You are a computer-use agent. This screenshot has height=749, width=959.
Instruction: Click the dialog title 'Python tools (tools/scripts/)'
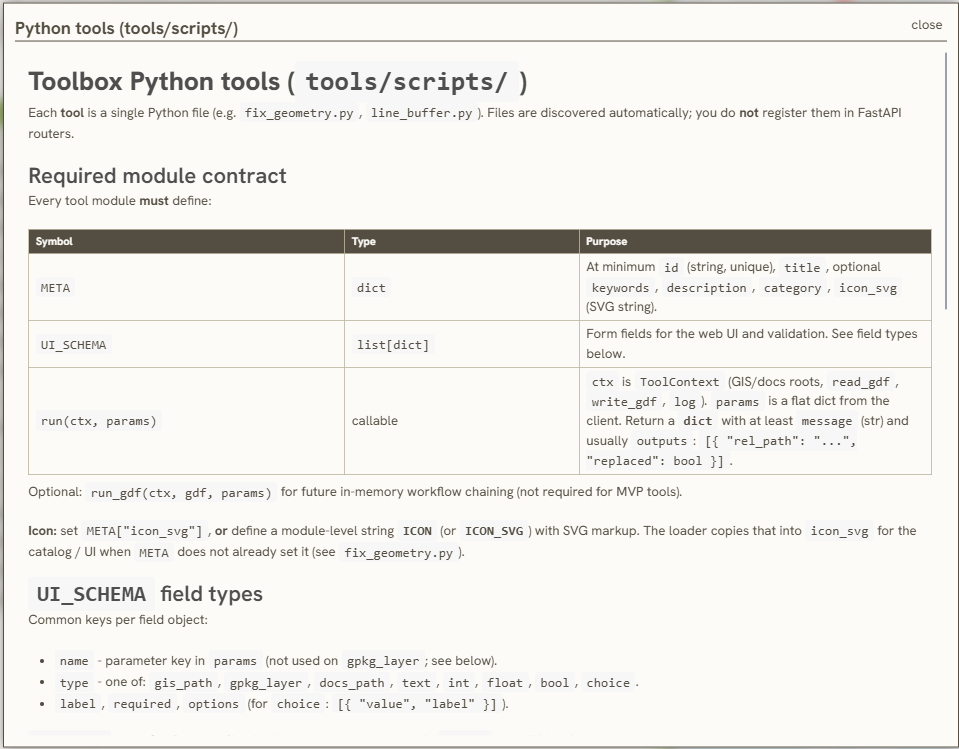[x=127, y=28]
